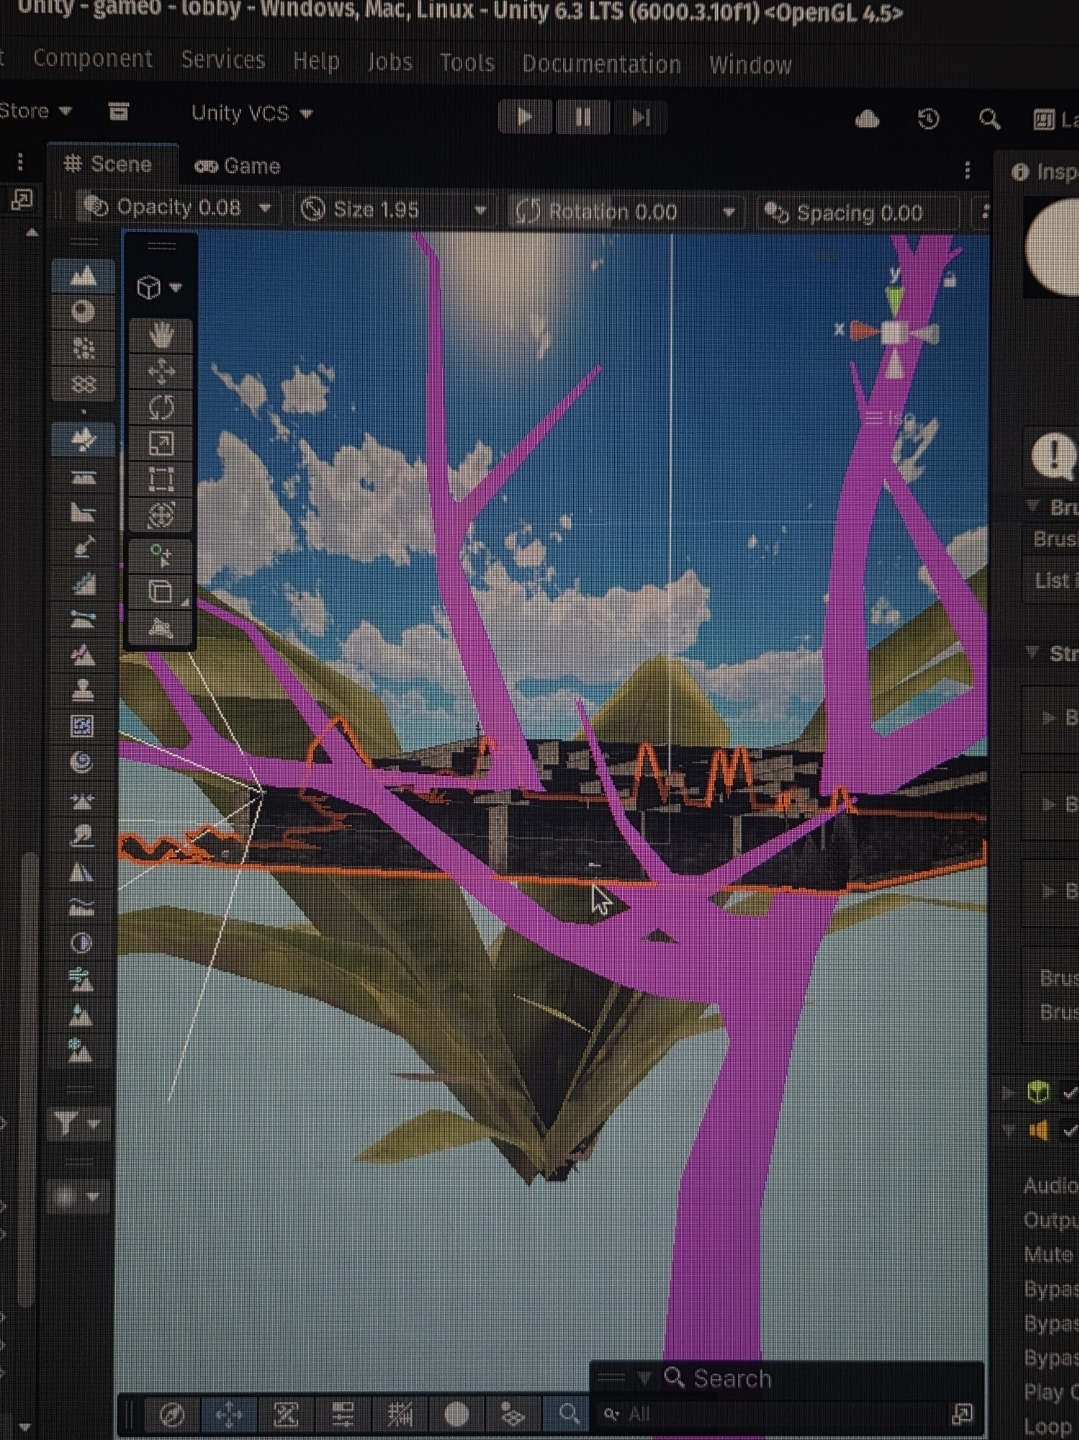Screen dimensions: 1079x1440
Task: Select the Rotate tool in Scene overlay
Action: click(161, 407)
